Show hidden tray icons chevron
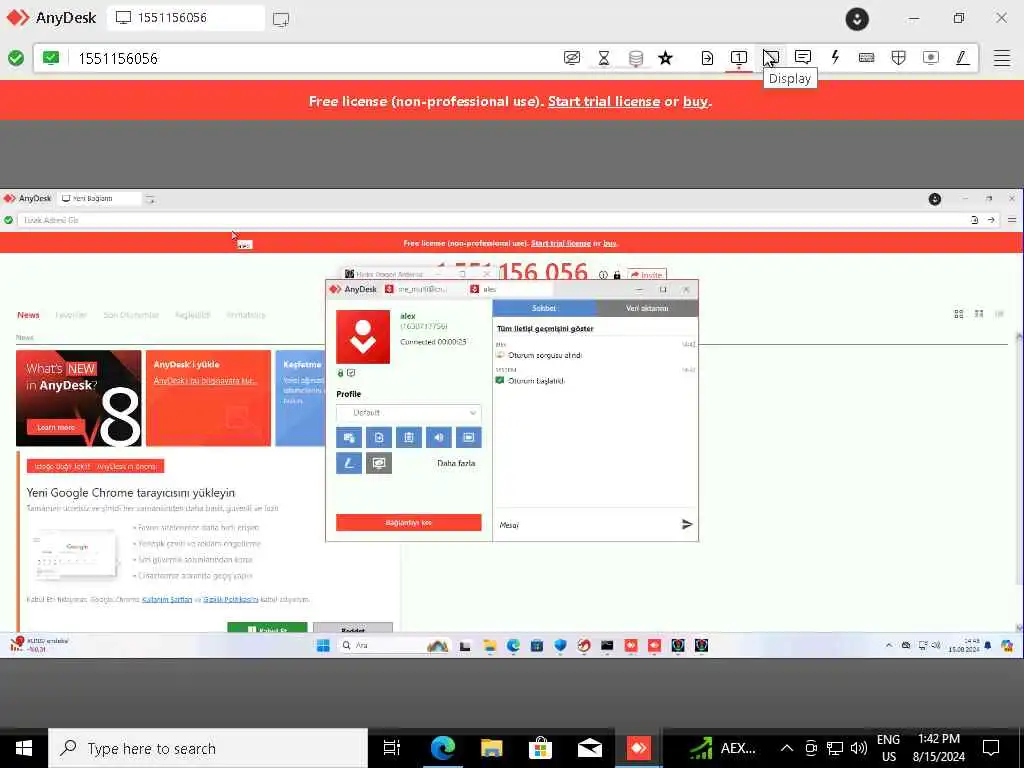 pos(787,748)
